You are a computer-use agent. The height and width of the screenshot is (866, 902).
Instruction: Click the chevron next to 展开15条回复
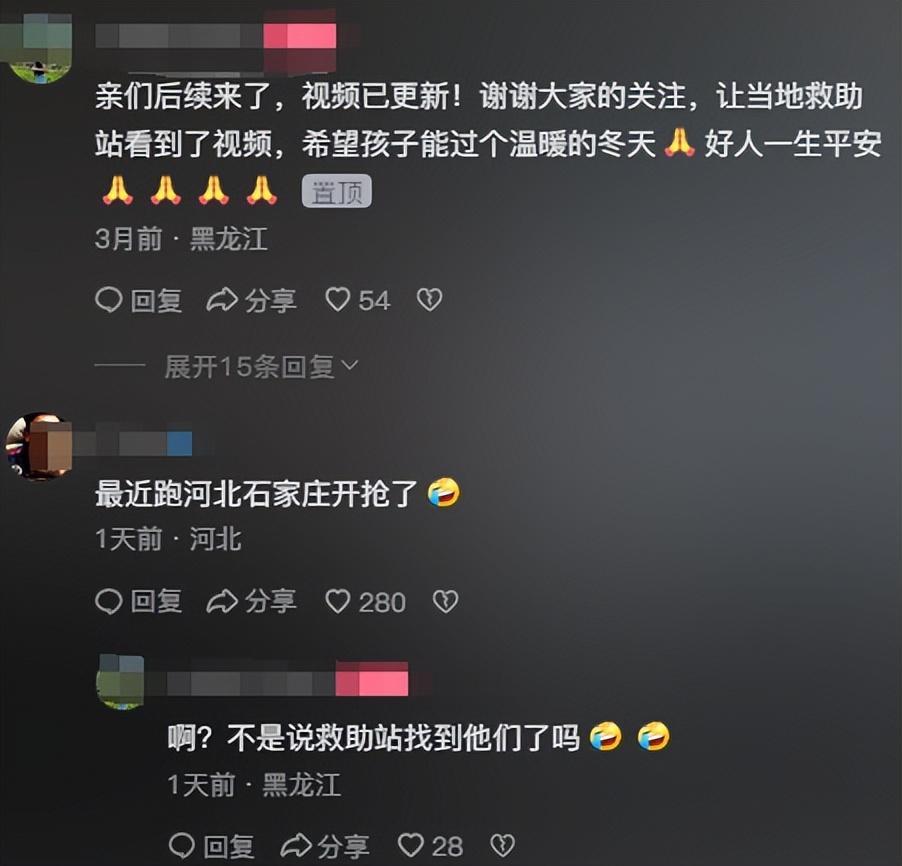[x=350, y=365]
